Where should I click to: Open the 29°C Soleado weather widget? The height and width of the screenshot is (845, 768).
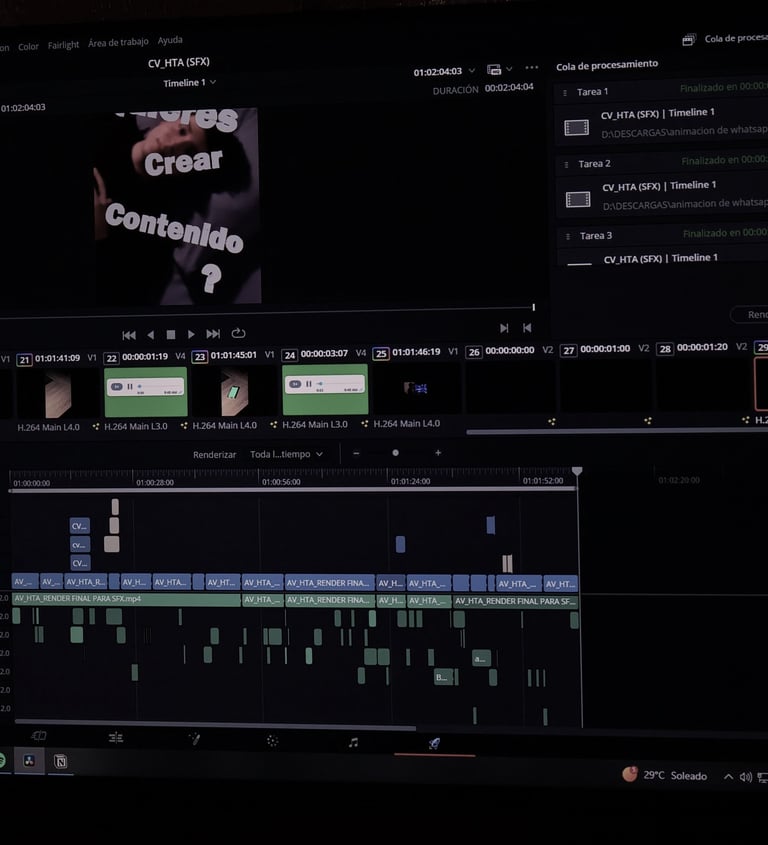(x=665, y=775)
